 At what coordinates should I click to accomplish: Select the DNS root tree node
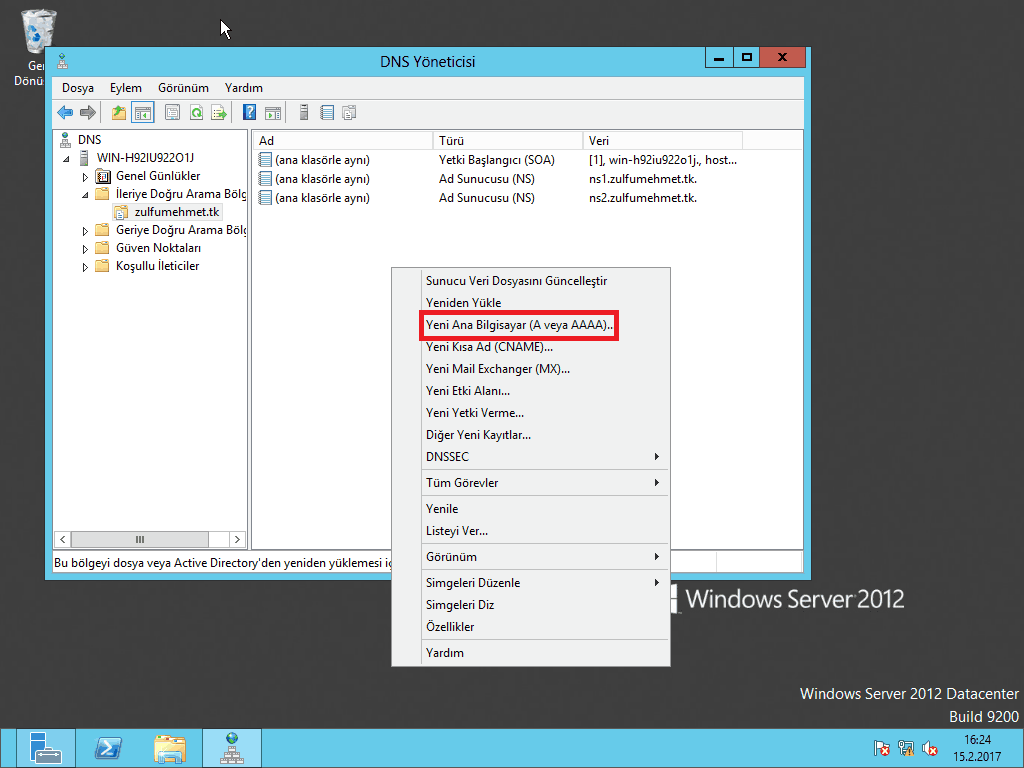[89, 140]
